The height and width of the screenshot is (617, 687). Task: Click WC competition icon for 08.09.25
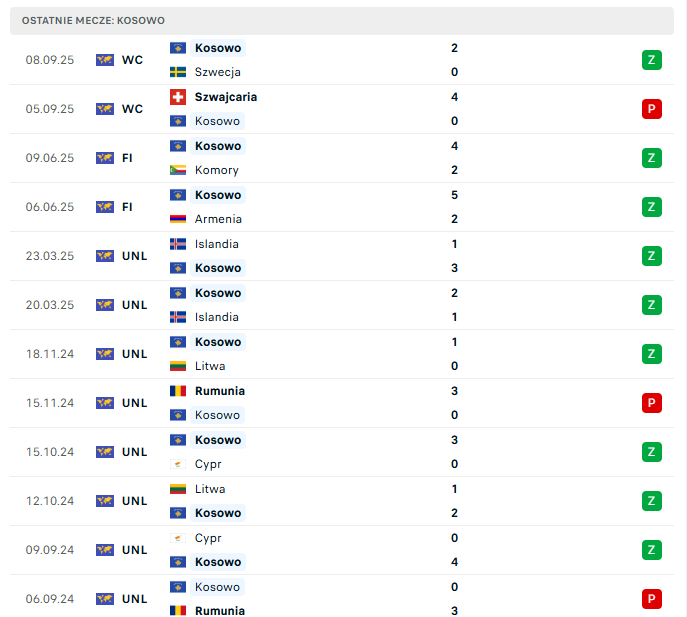point(105,60)
